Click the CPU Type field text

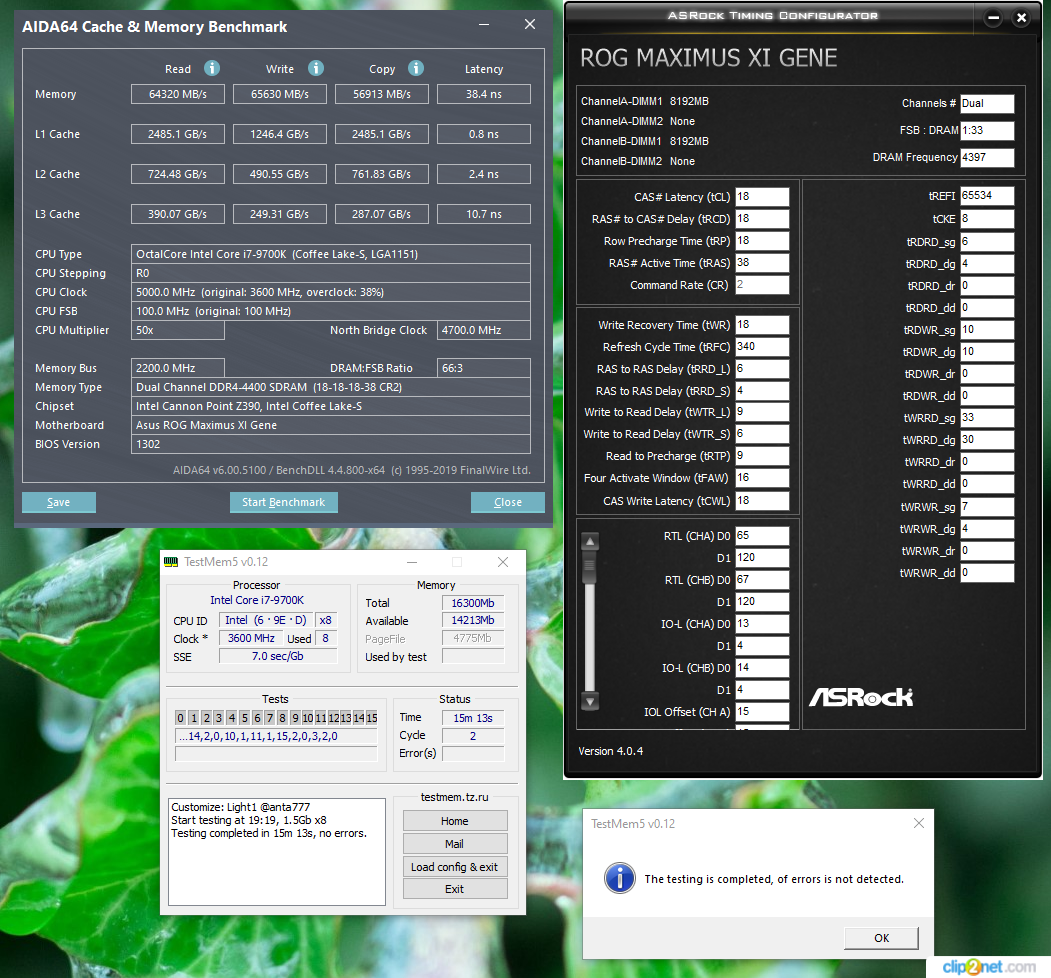[x=330, y=254]
